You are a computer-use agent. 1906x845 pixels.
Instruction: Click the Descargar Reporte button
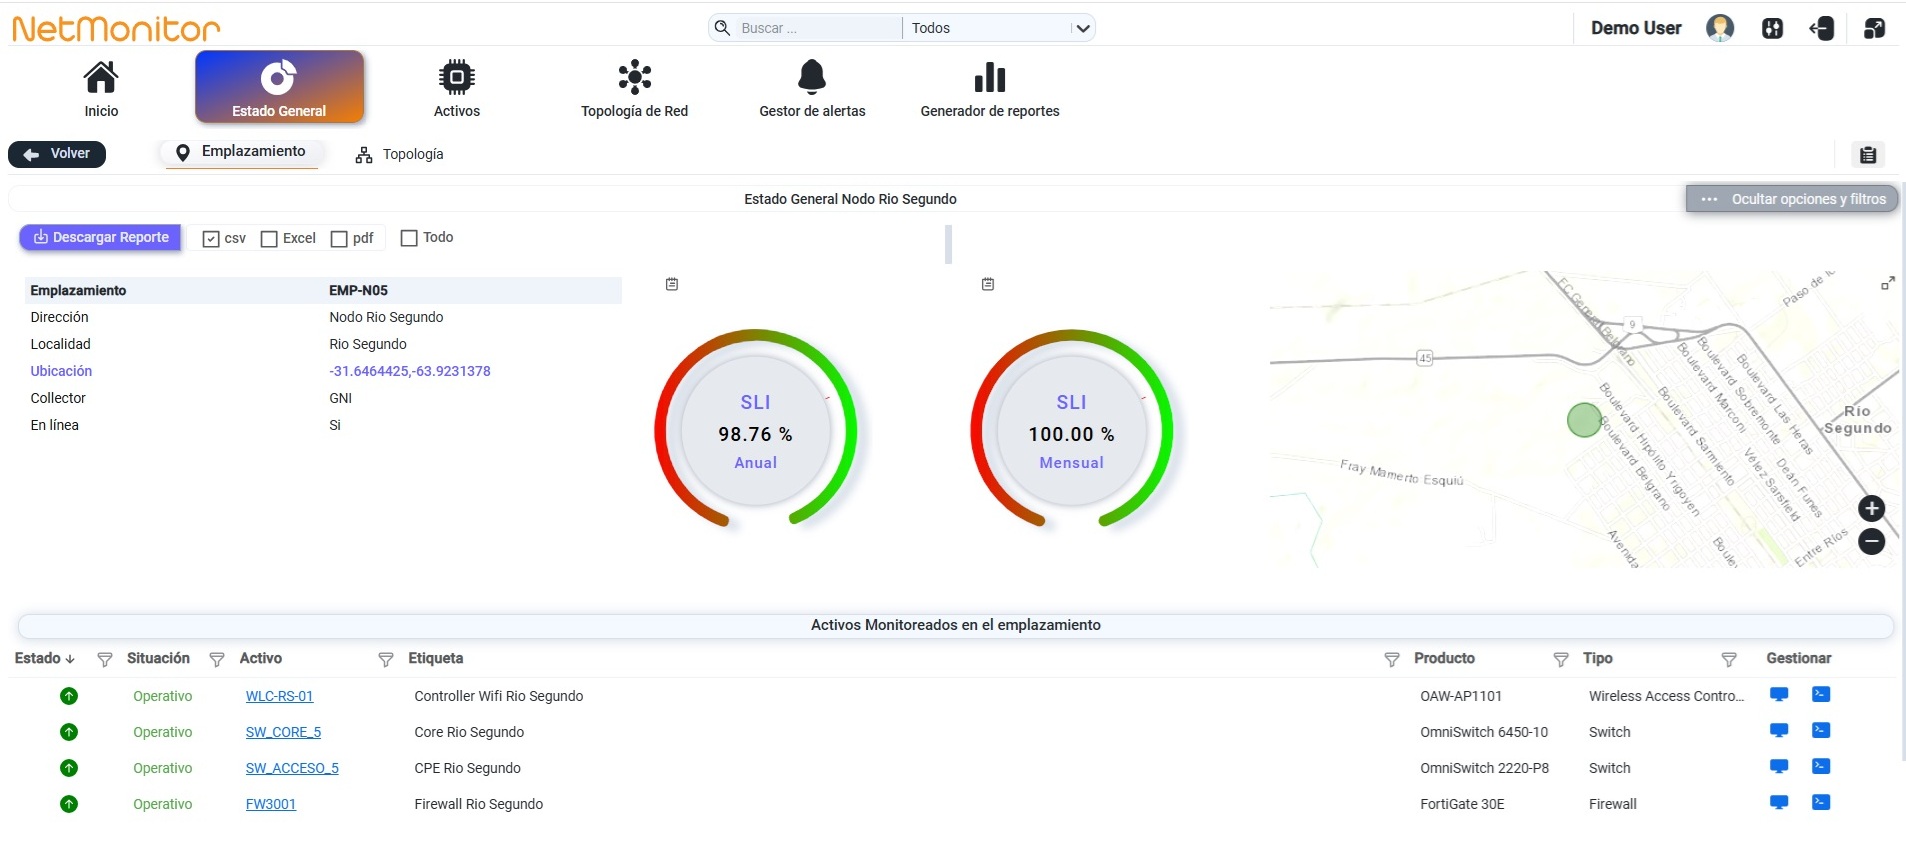tap(101, 238)
